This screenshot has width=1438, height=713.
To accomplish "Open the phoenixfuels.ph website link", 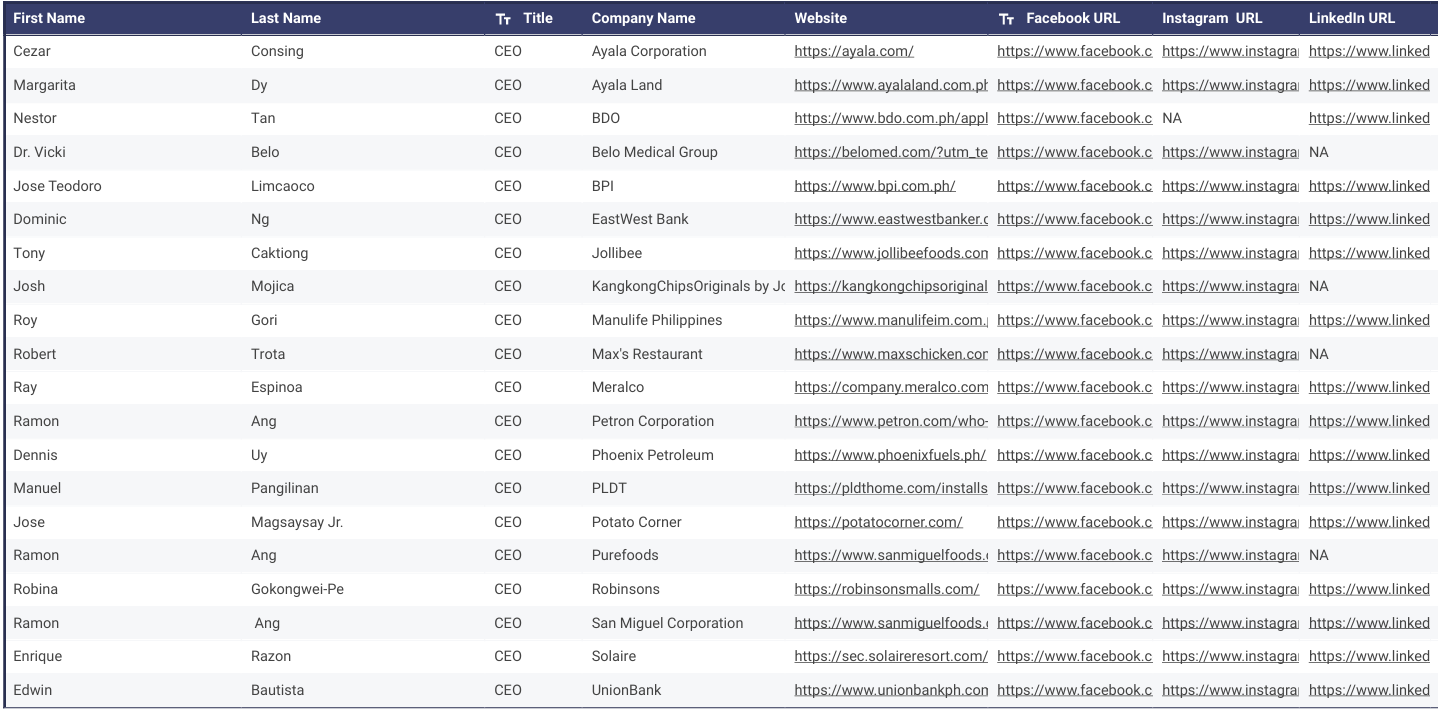I will (890, 455).
